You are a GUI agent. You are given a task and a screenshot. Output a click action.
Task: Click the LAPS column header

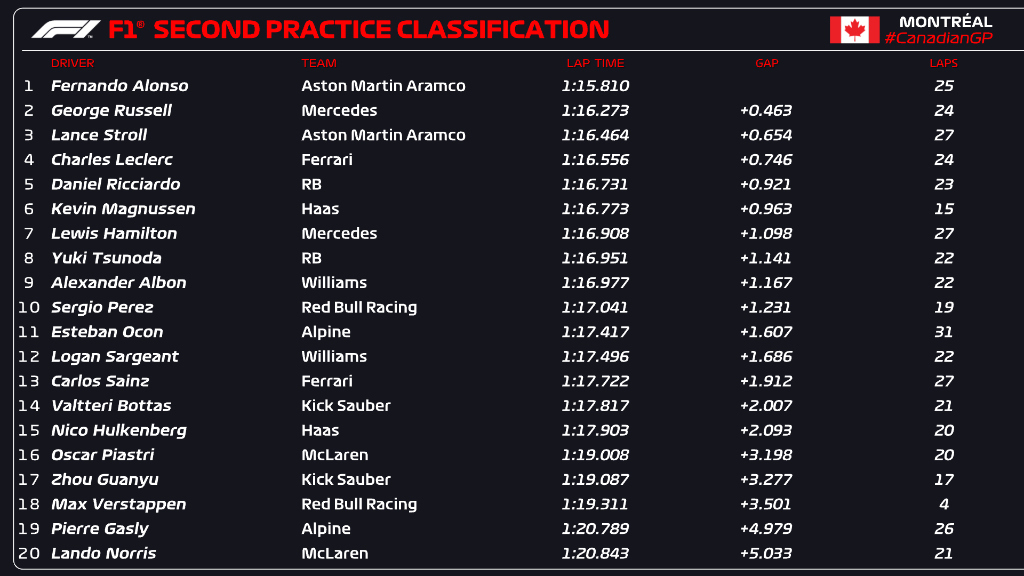click(x=943, y=63)
